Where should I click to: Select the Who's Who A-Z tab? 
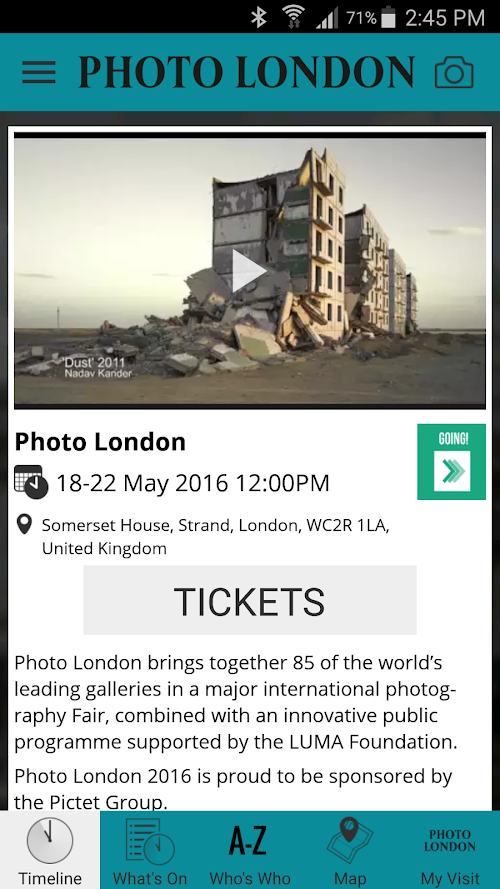(x=250, y=850)
